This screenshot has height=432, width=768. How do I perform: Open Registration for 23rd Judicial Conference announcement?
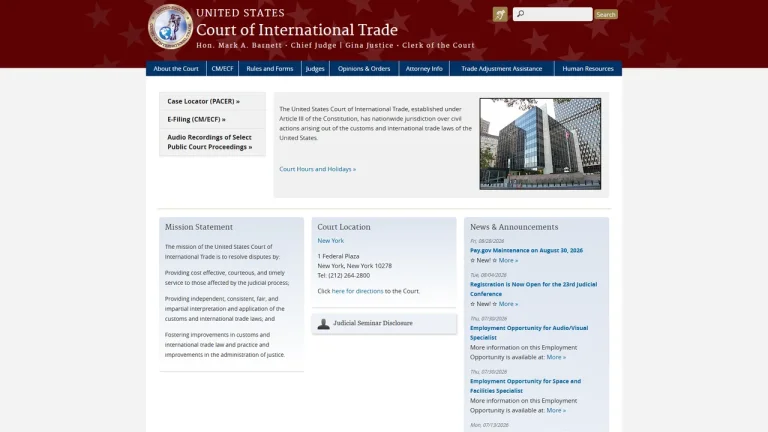coord(533,289)
